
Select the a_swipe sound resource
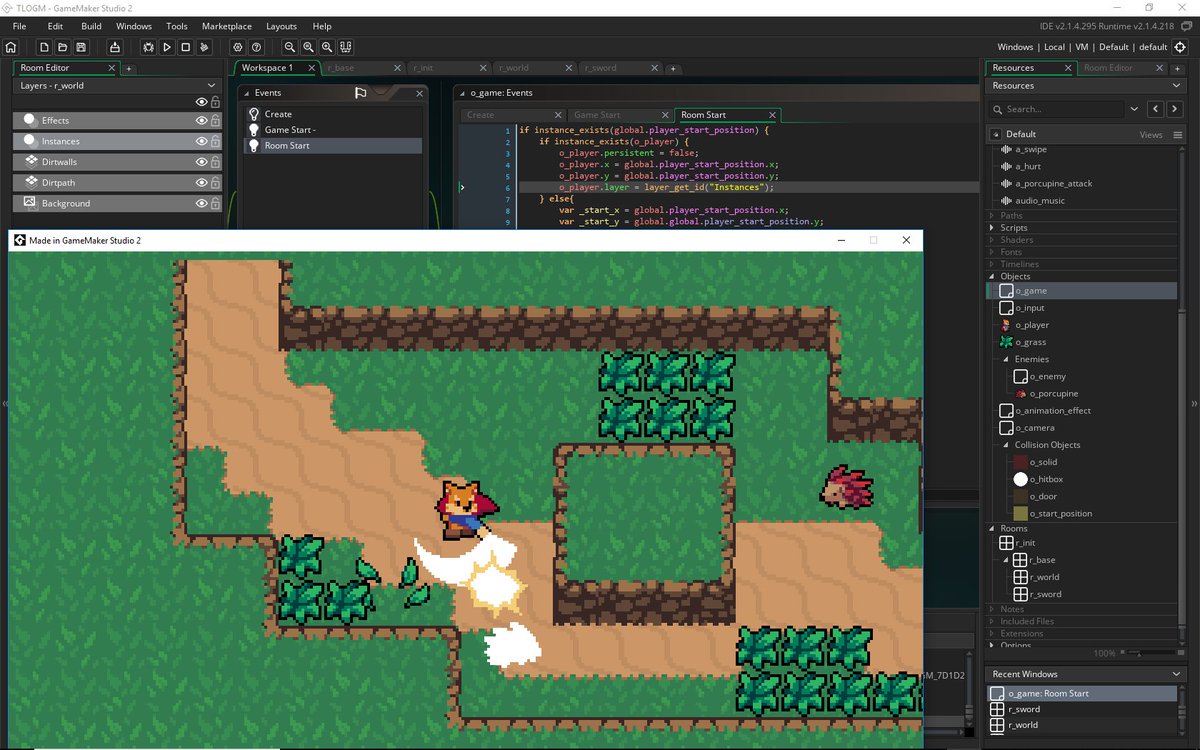point(1030,149)
